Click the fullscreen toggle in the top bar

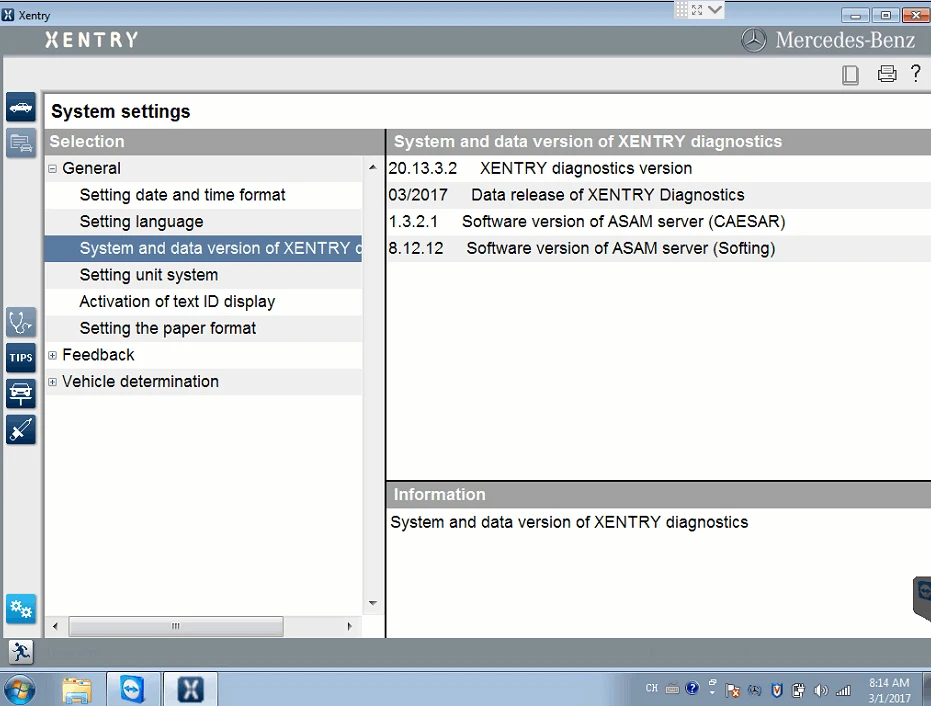click(697, 10)
